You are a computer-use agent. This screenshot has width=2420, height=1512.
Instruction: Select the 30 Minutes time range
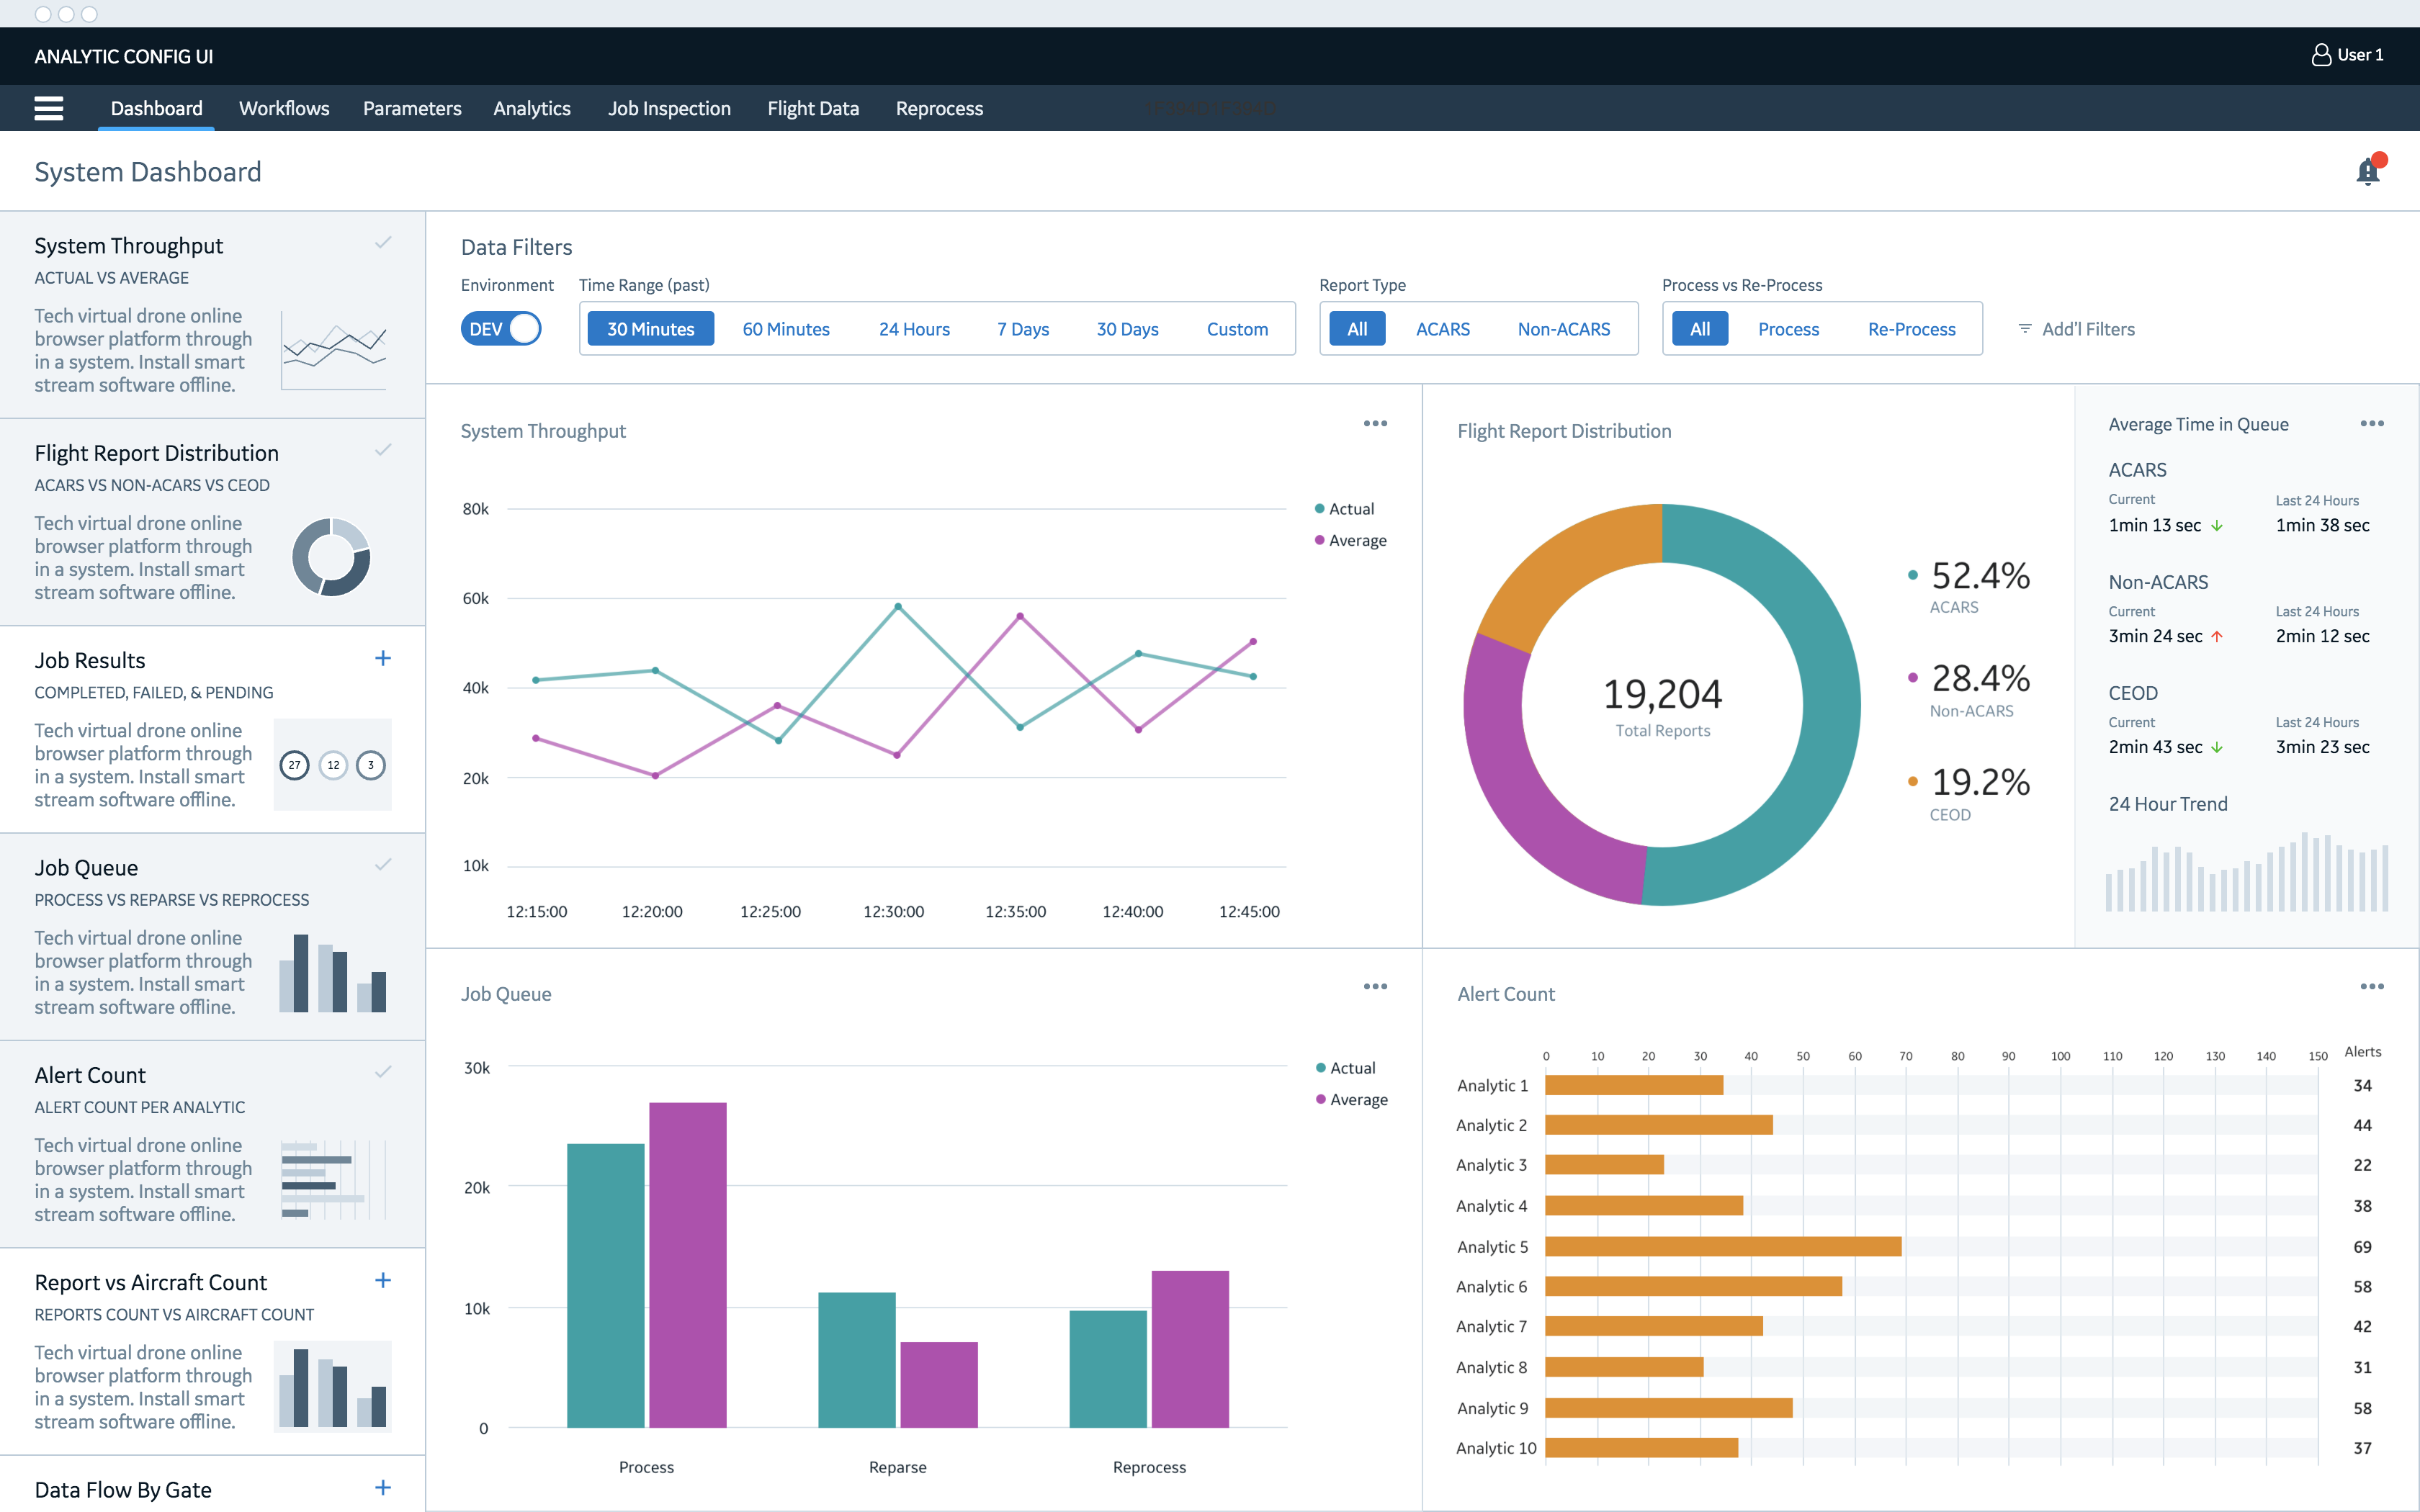pos(650,329)
